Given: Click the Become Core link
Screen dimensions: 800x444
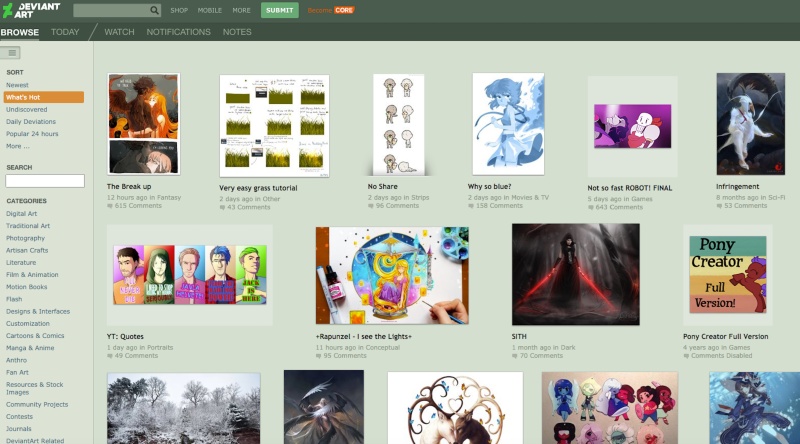Looking at the screenshot, I should (331, 10).
